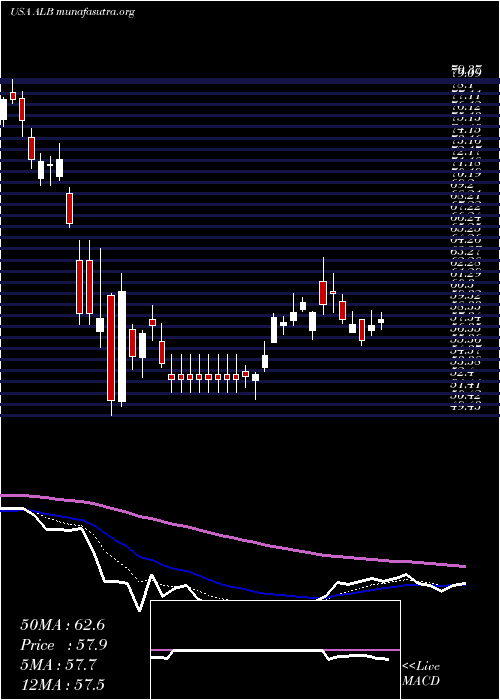Screen dimensions: 500x700
Task: Click the 74.15 price axis label
Action: click(x=466, y=129)
